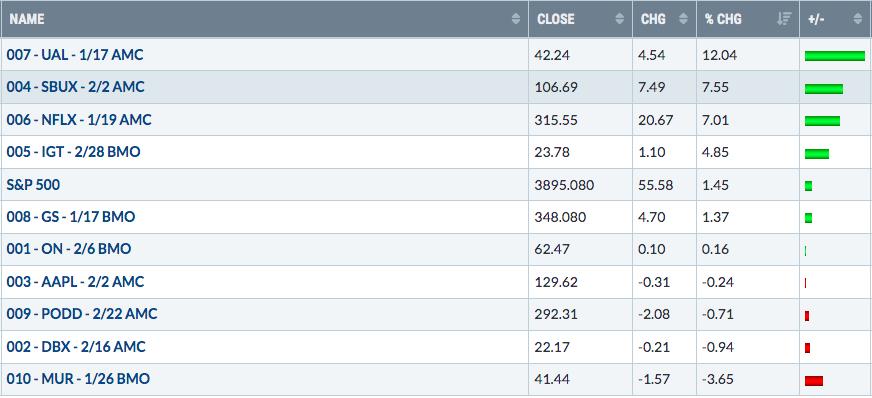Click the red MUR performance bar
872x398 pixels.
click(814, 381)
